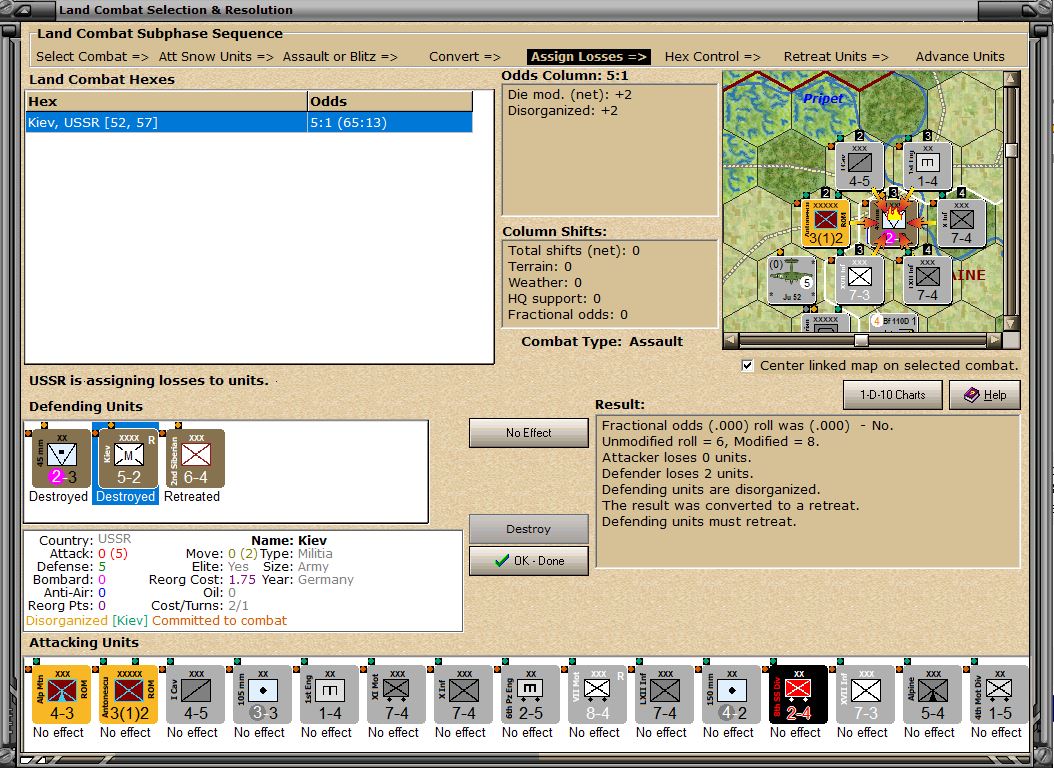Click the Antonescu HQ counter on map
The width and height of the screenshot is (1054, 768).
coord(826,222)
